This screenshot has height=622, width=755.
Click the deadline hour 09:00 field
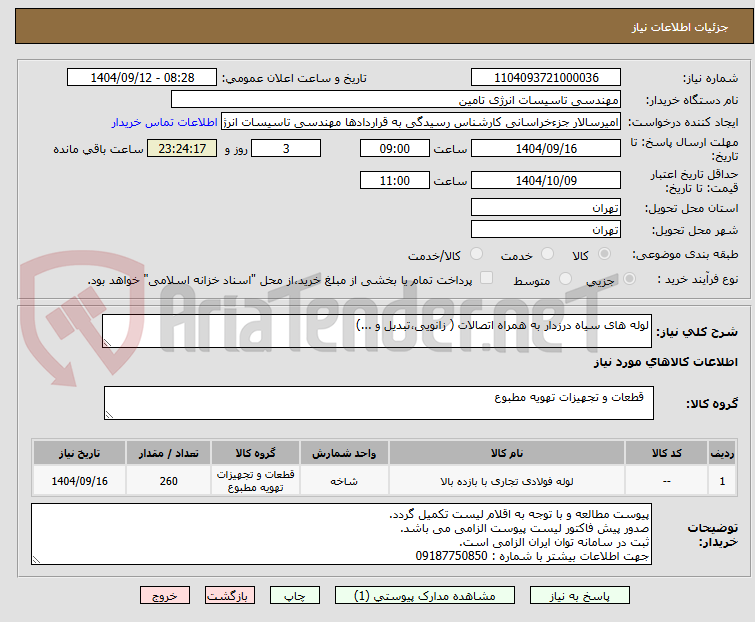point(394,148)
